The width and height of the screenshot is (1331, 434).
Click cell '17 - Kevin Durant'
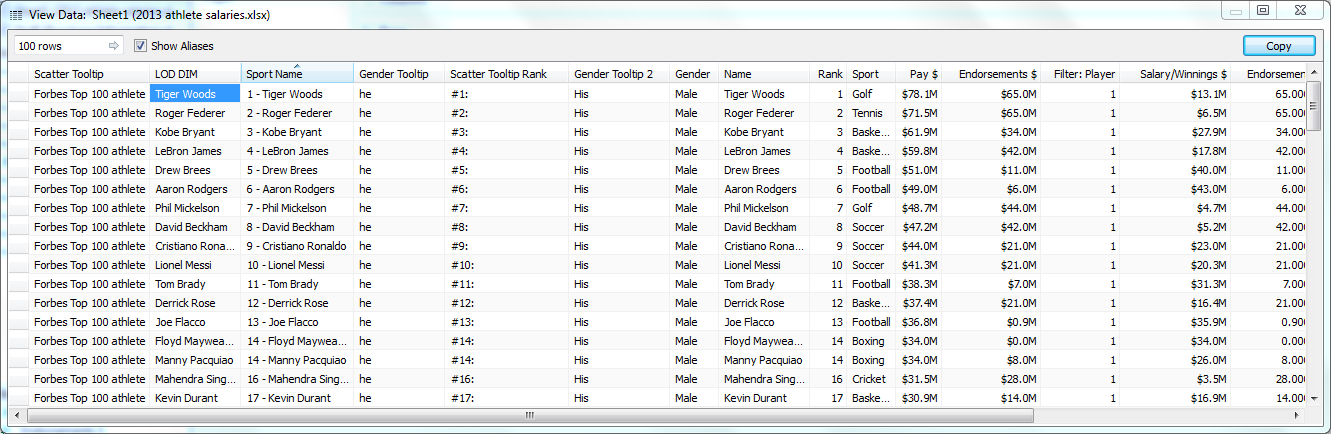(x=297, y=398)
